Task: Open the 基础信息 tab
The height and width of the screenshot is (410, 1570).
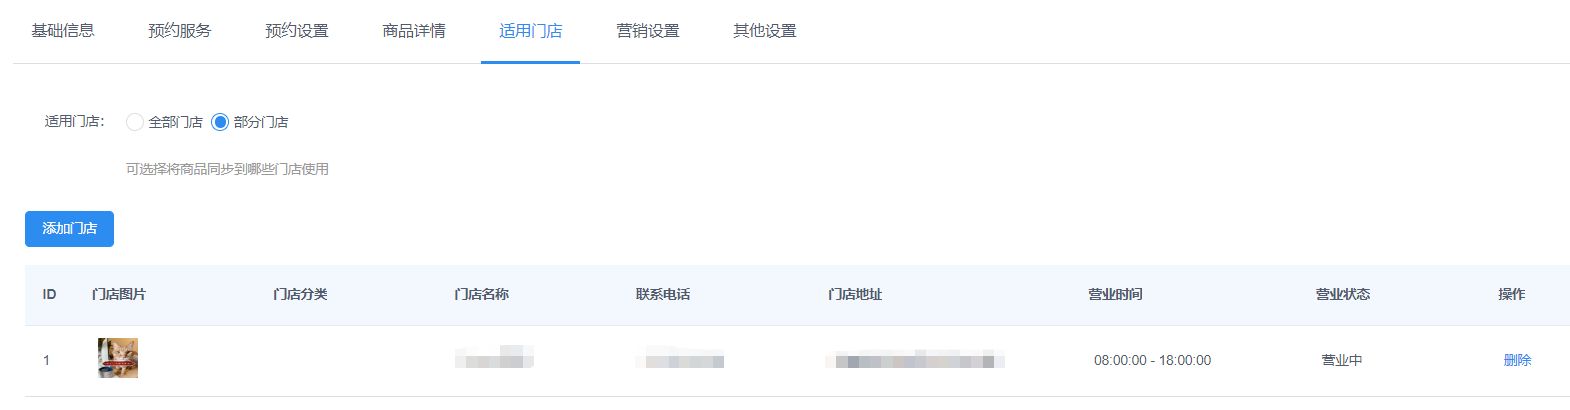Action: click(63, 31)
